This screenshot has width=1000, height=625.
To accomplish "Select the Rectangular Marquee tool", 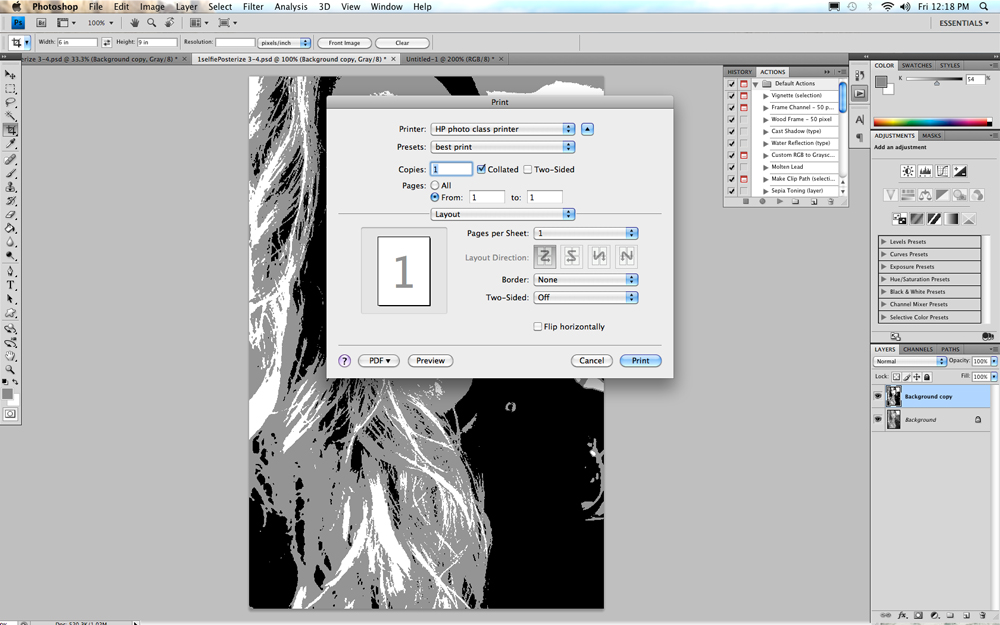I will pos(10,89).
